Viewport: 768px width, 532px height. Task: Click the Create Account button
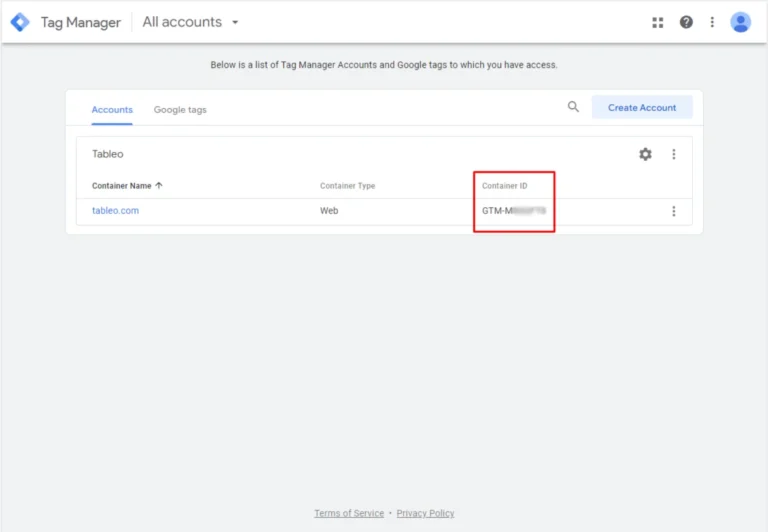point(642,107)
